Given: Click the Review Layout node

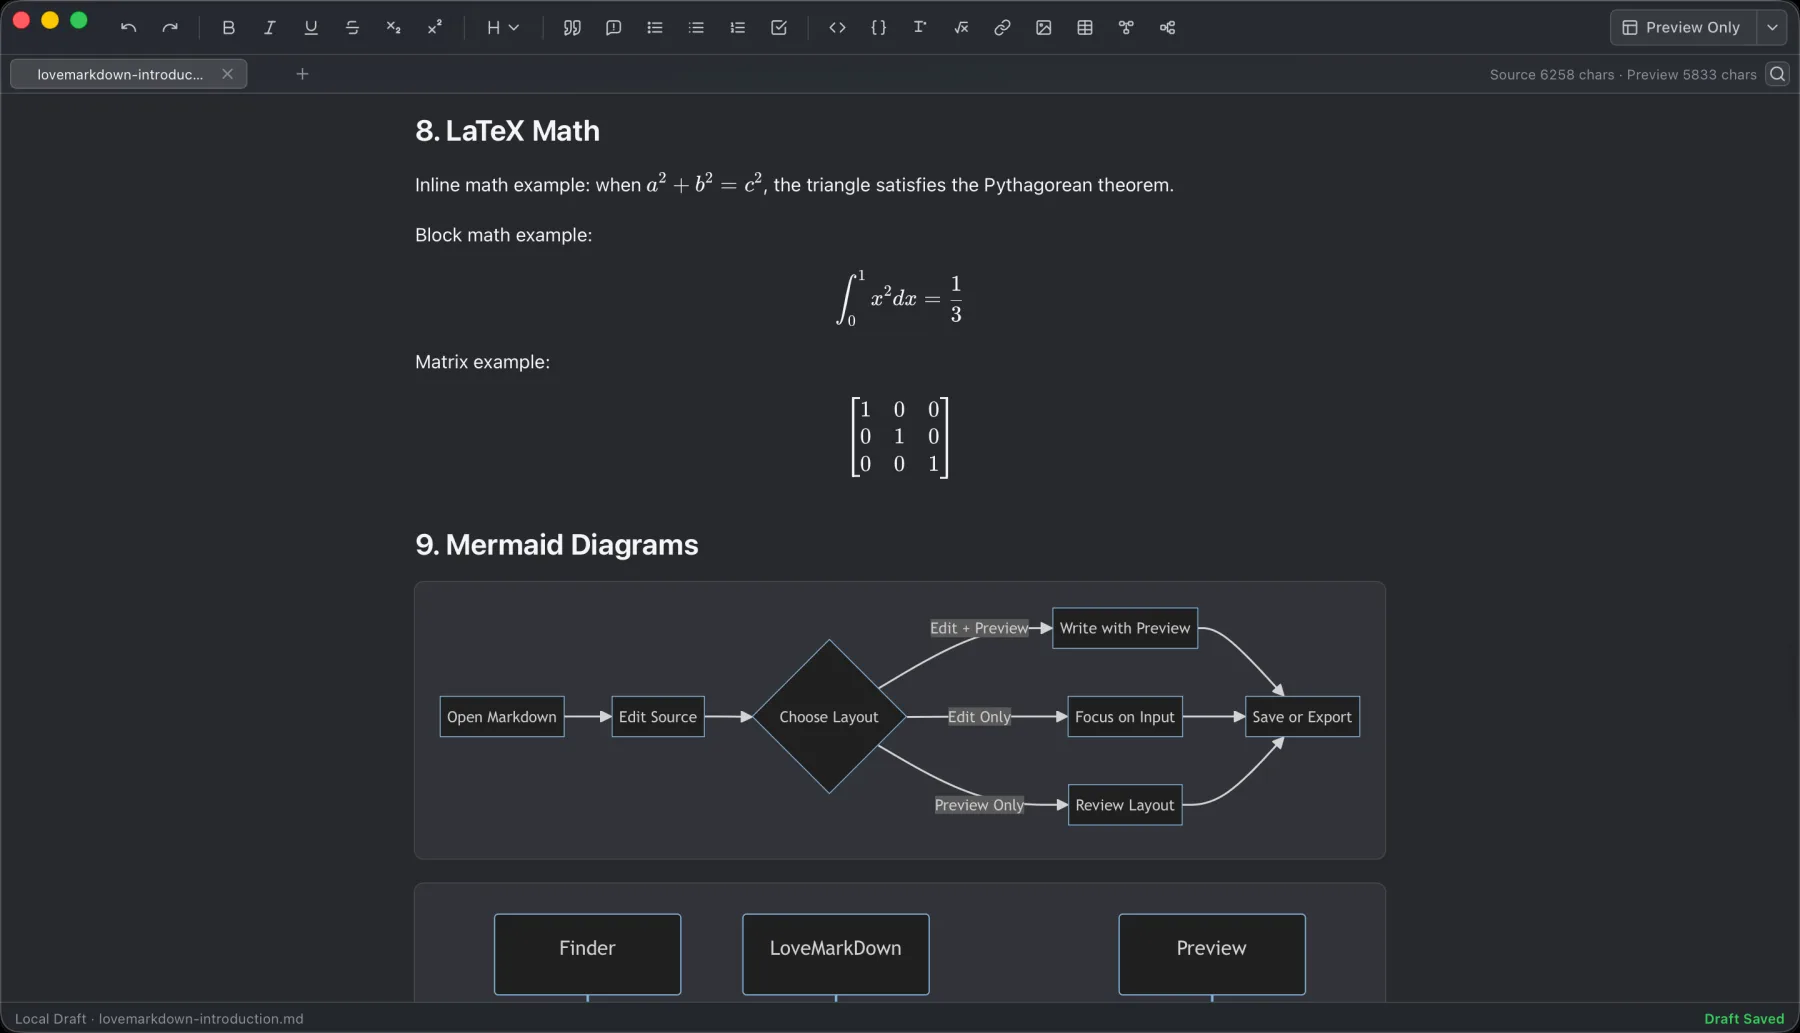Looking at the screenshot, I should (x=1125, y=805).
